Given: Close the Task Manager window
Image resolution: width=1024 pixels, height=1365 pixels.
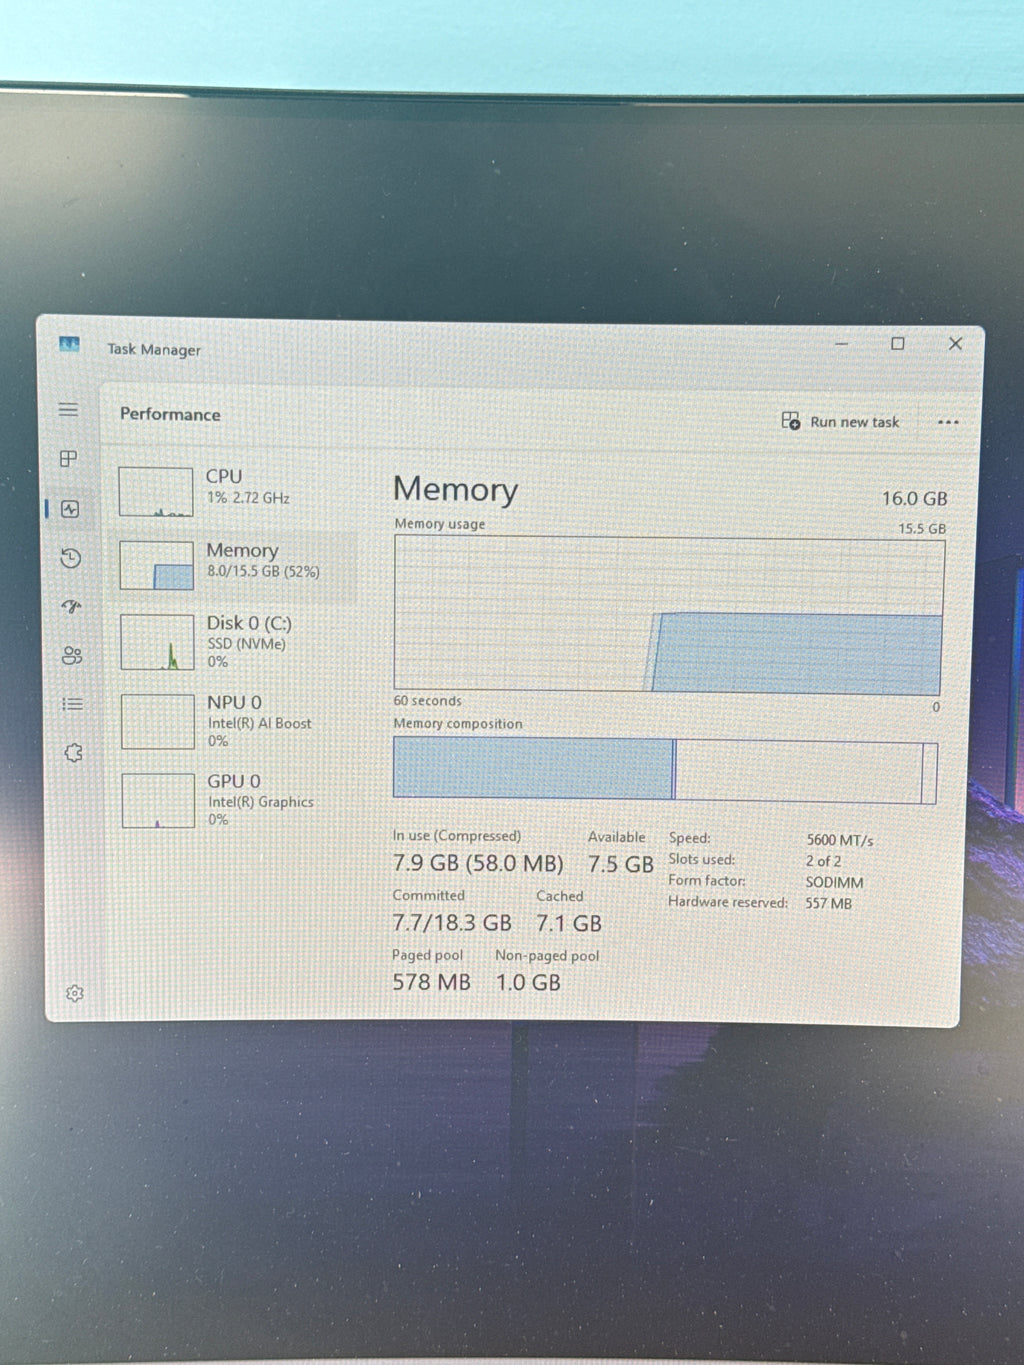Looking at the screenshot, I should click(955, 343).
